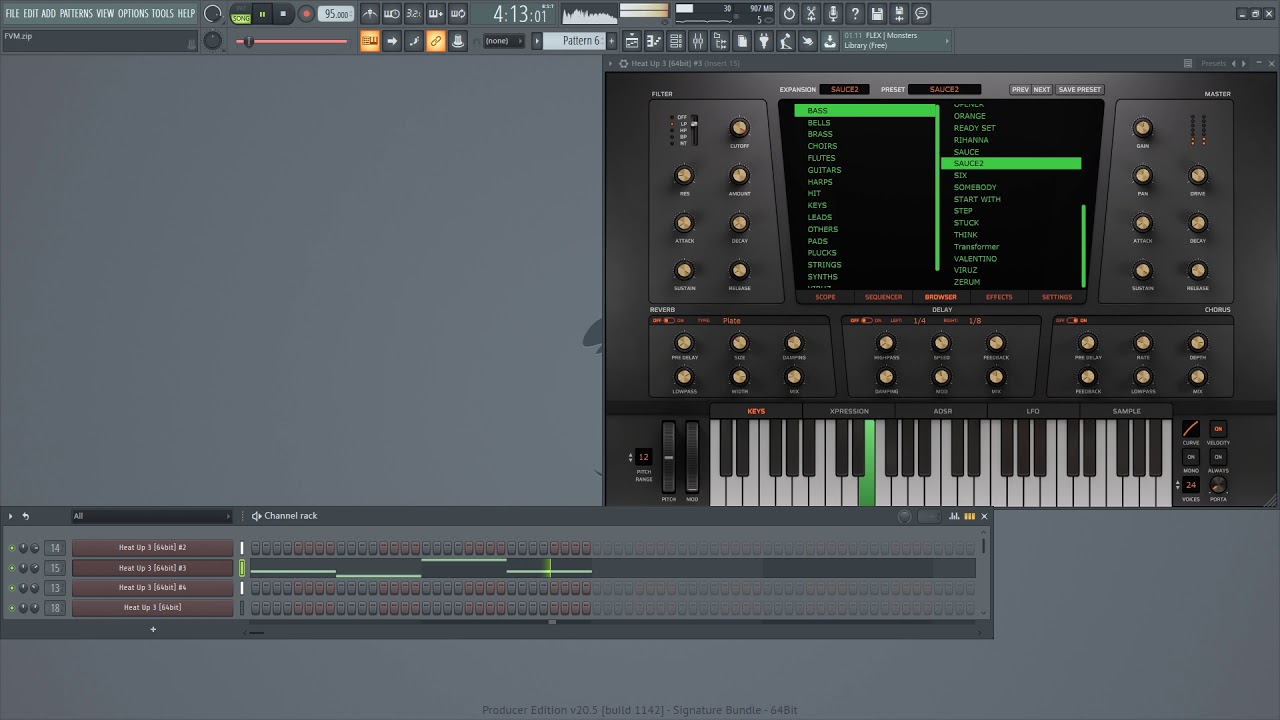
Task: Open the Piano roll view icon
Action: click(654, 41)
